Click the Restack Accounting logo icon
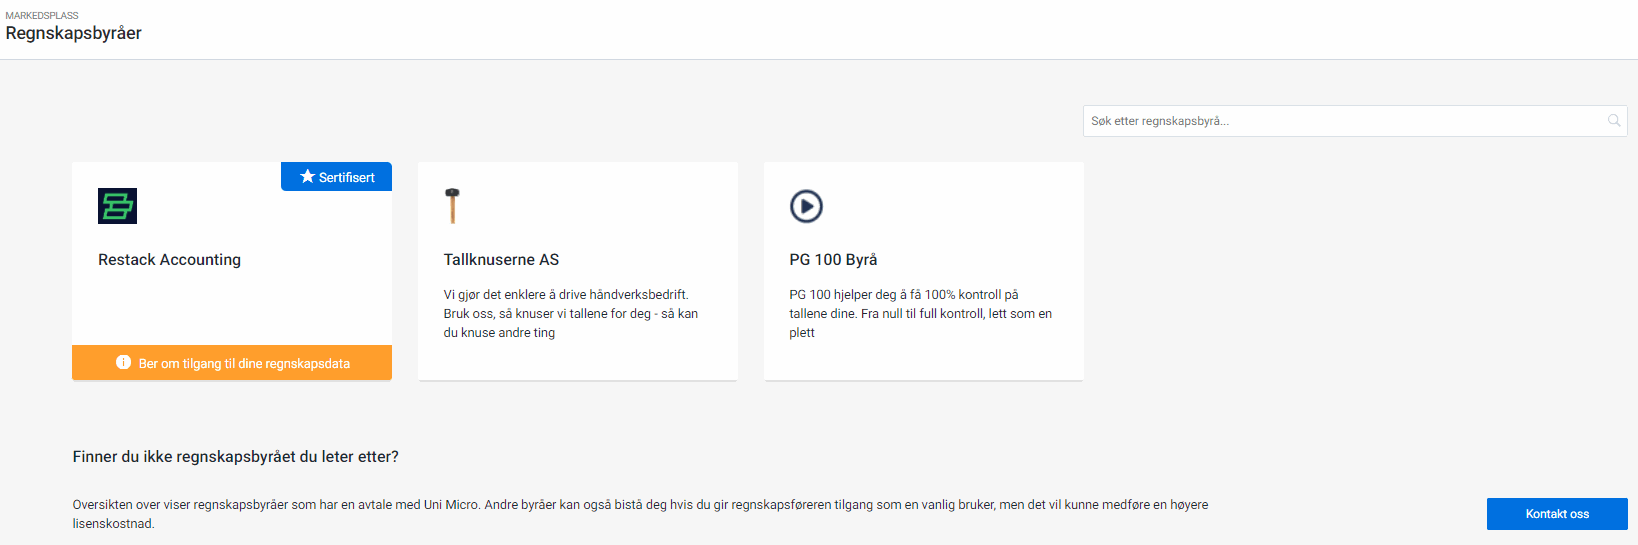This screenshot has height=545, width=1638. 117,206
